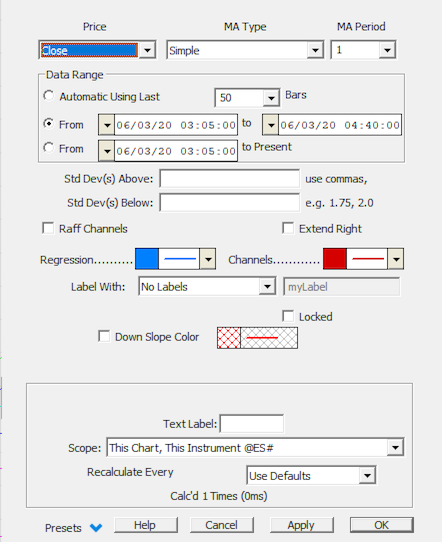
Task: Expand the MA Period dropdown
Action: (x=387, y=50)
